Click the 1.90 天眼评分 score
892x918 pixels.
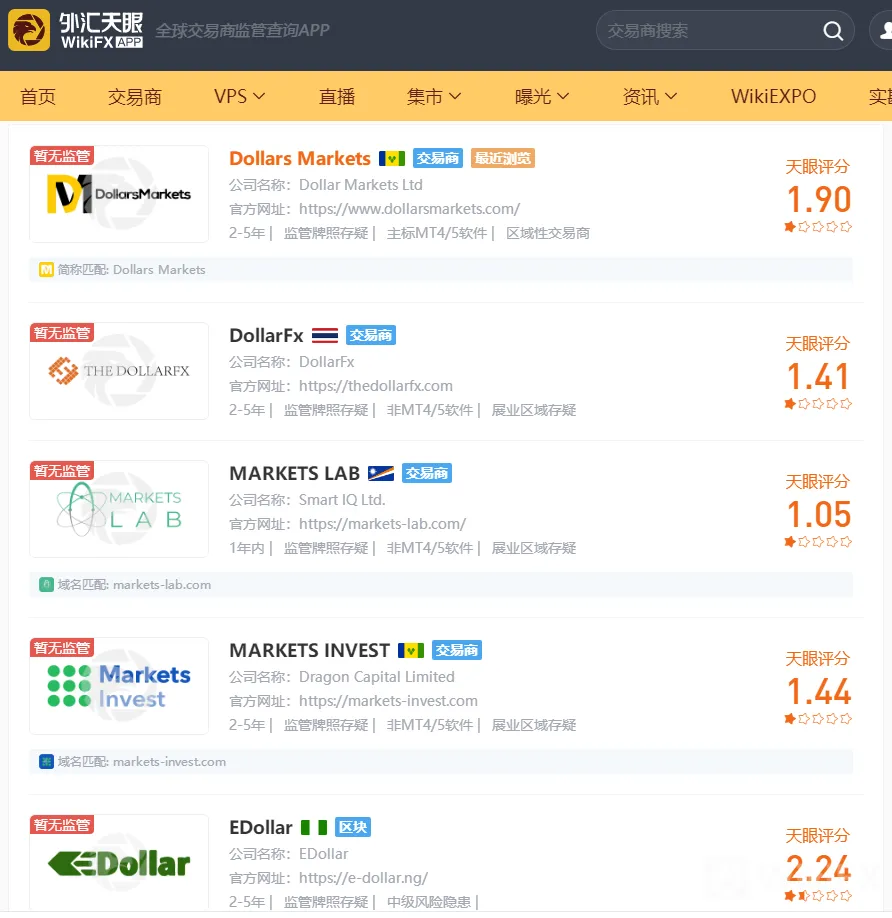tap(819, 200)
